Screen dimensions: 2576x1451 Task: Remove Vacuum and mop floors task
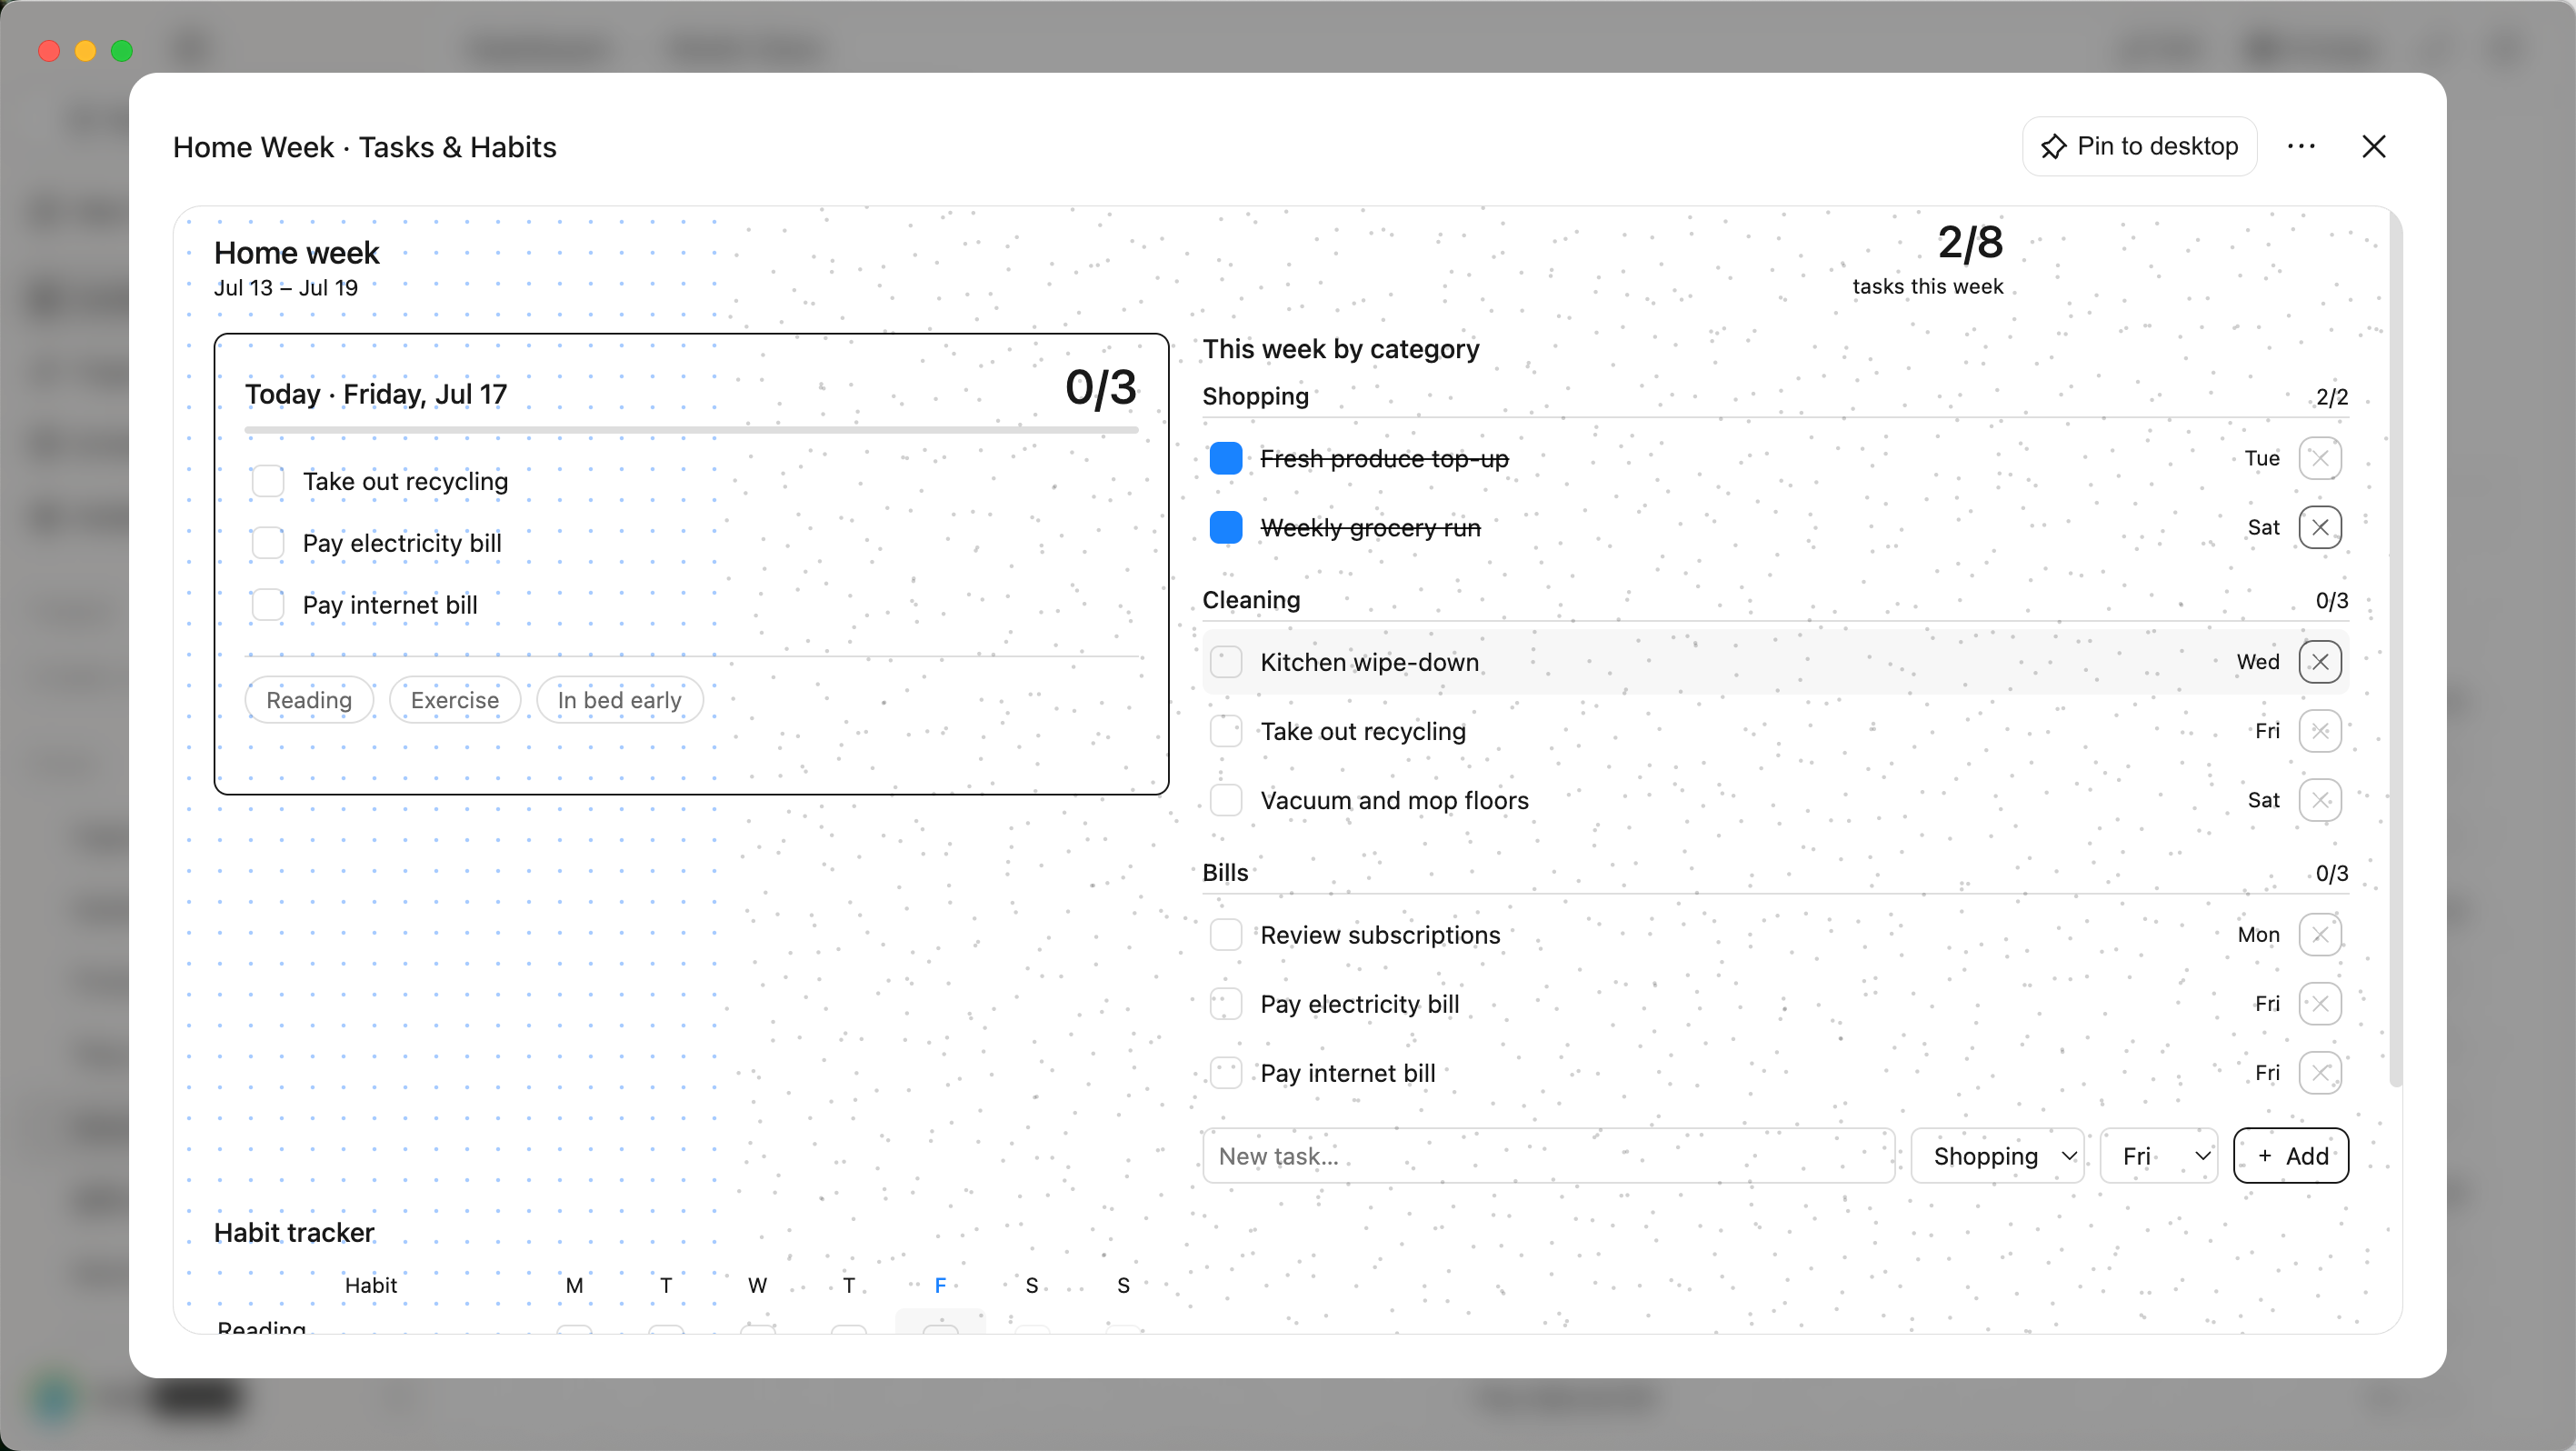pyautogui.click(x=2320, y=800)
